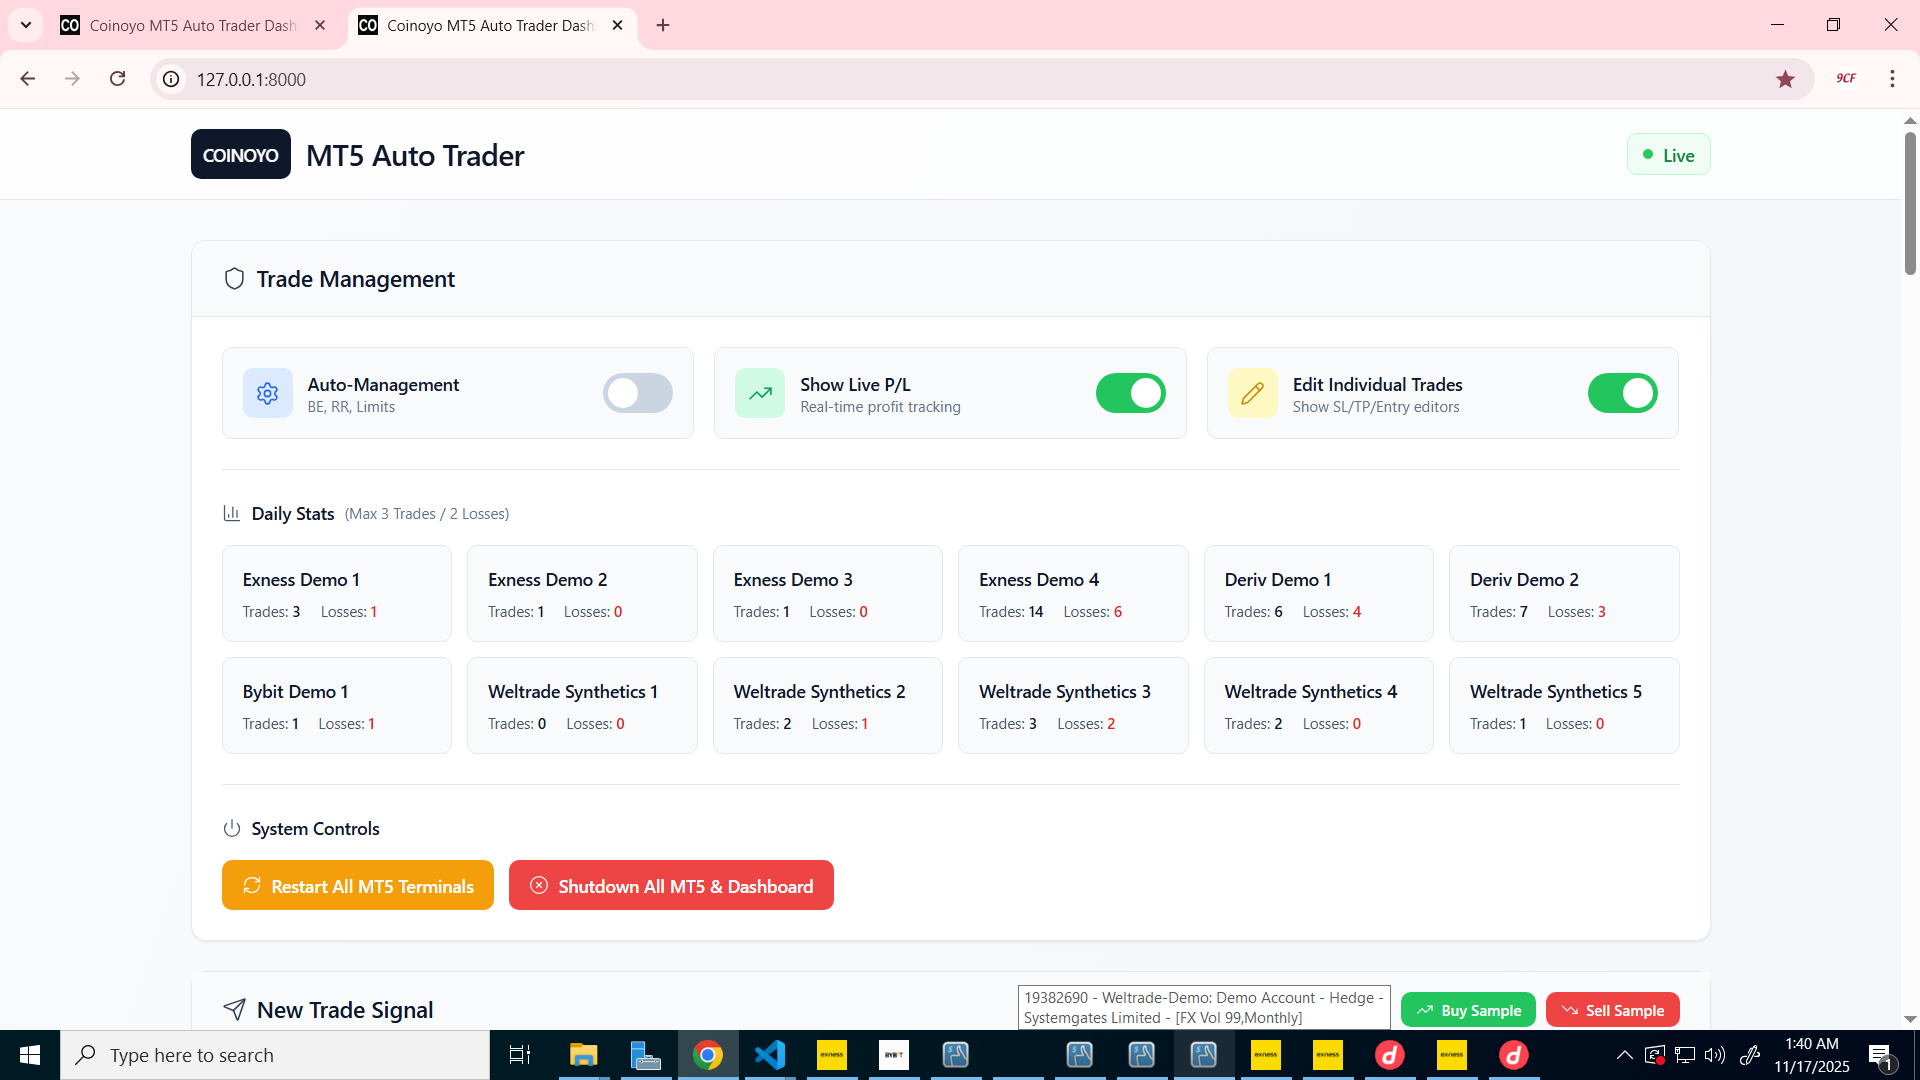Click the gear icon on Auto-Management card
This screenshot has width=1920, height=1080.
point(267,393)
